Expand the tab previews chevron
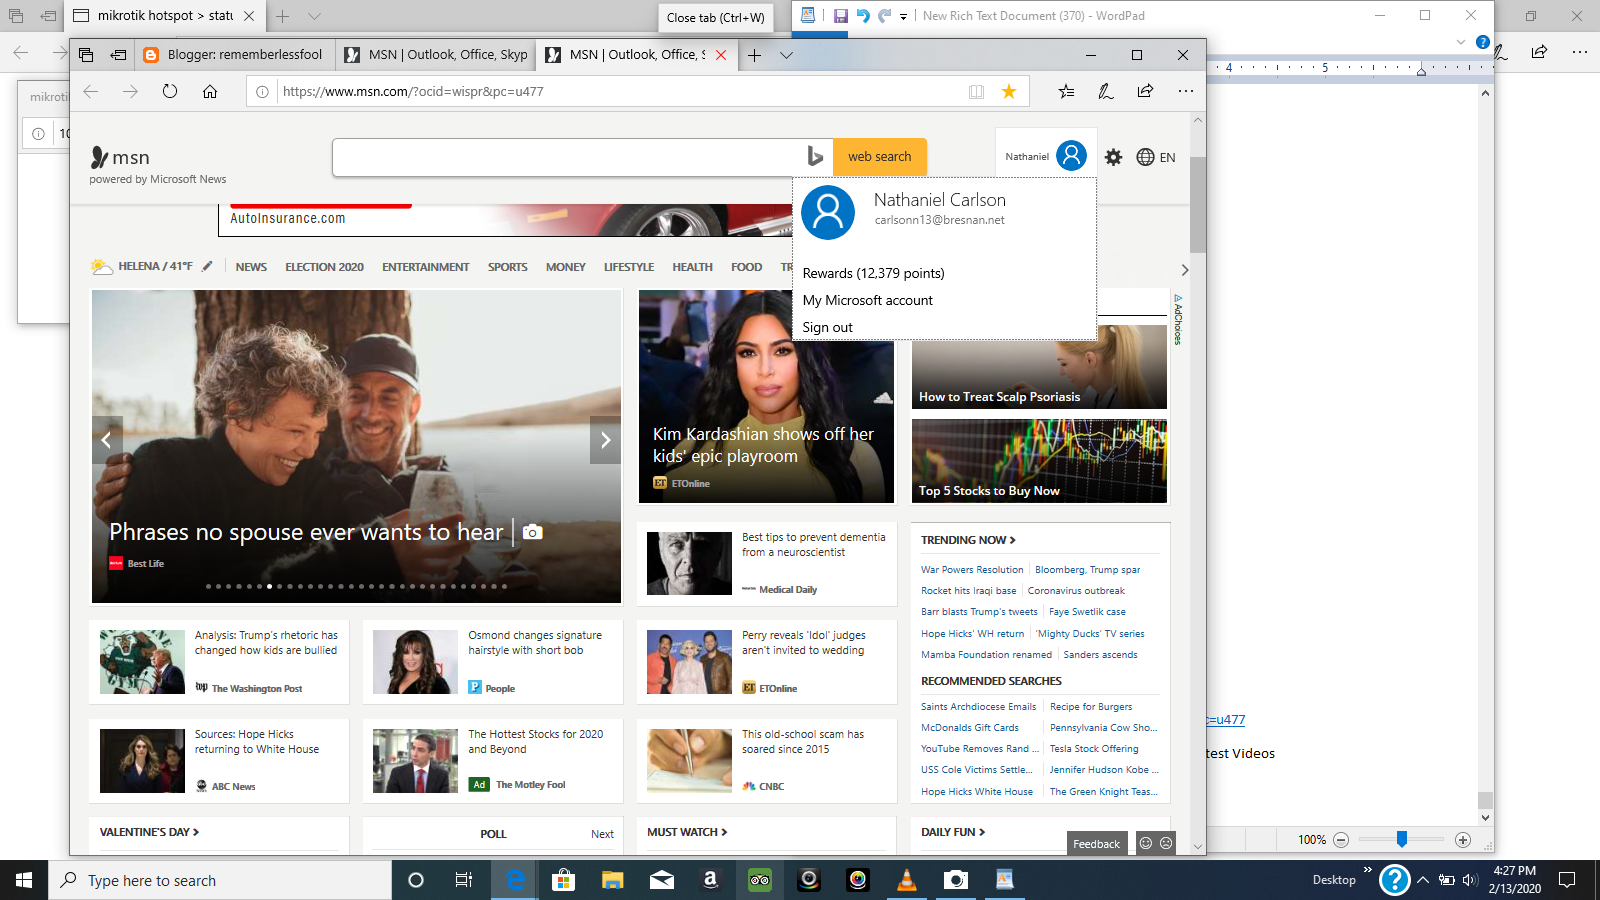The image size is (1600, 900). [787, 55]
